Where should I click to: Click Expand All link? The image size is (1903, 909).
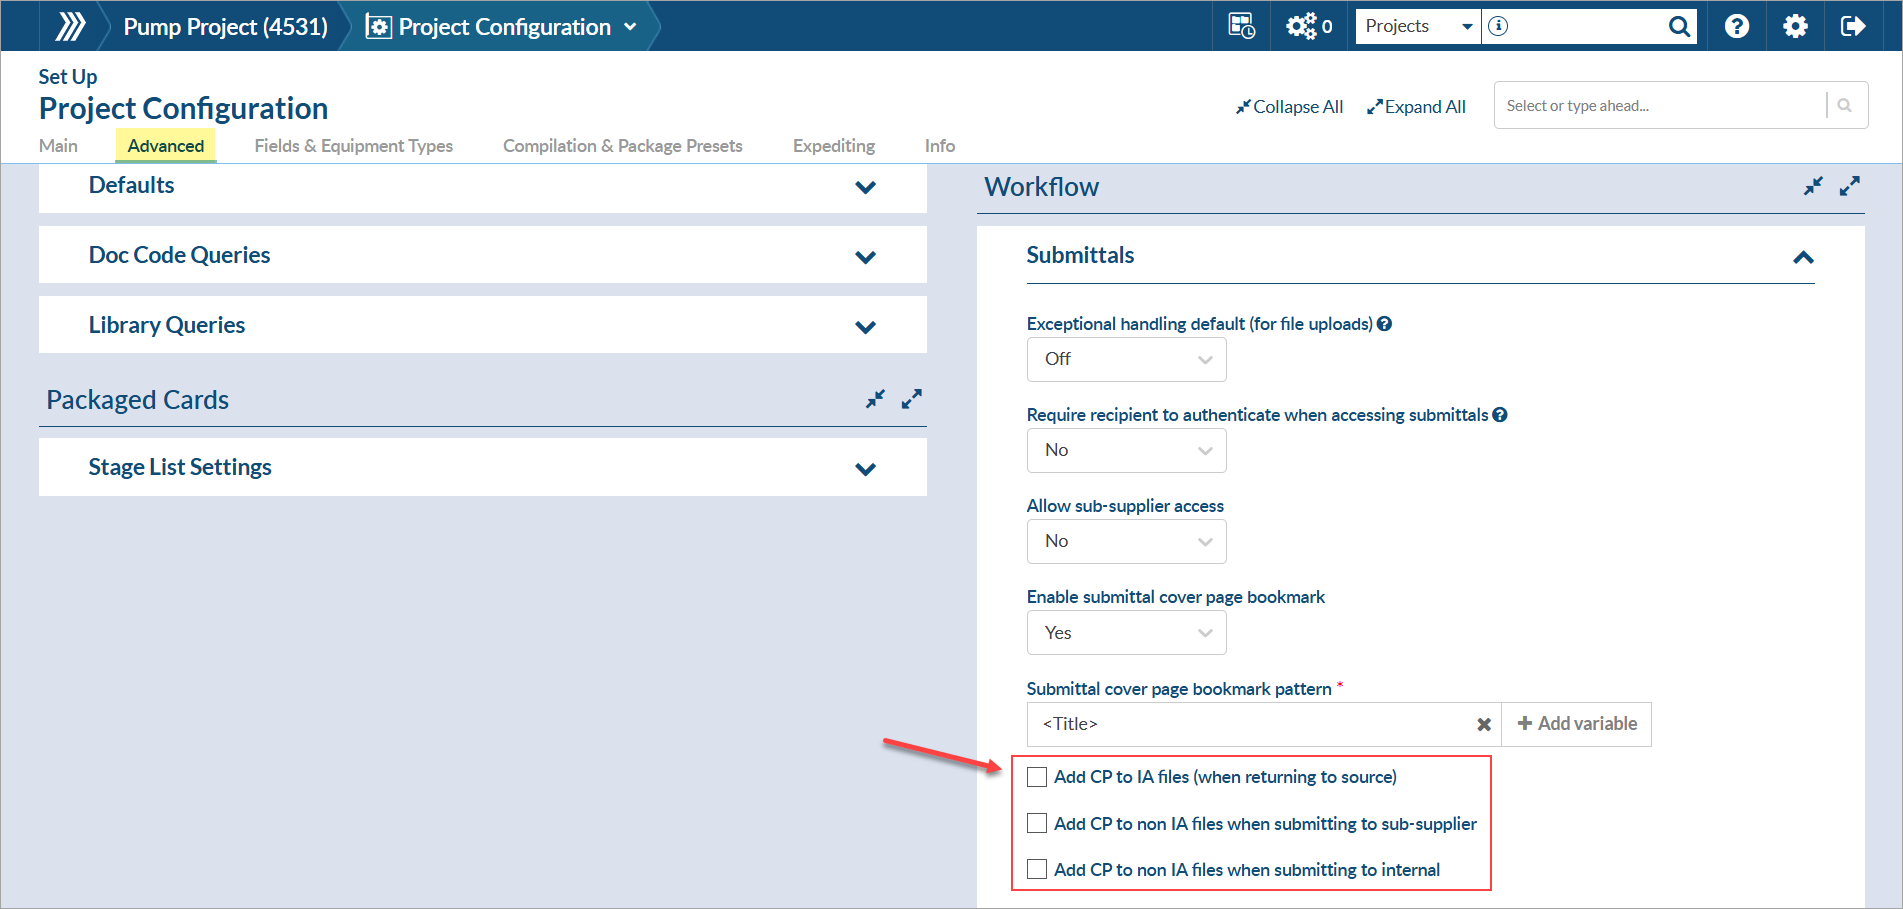coord(1416,107)
